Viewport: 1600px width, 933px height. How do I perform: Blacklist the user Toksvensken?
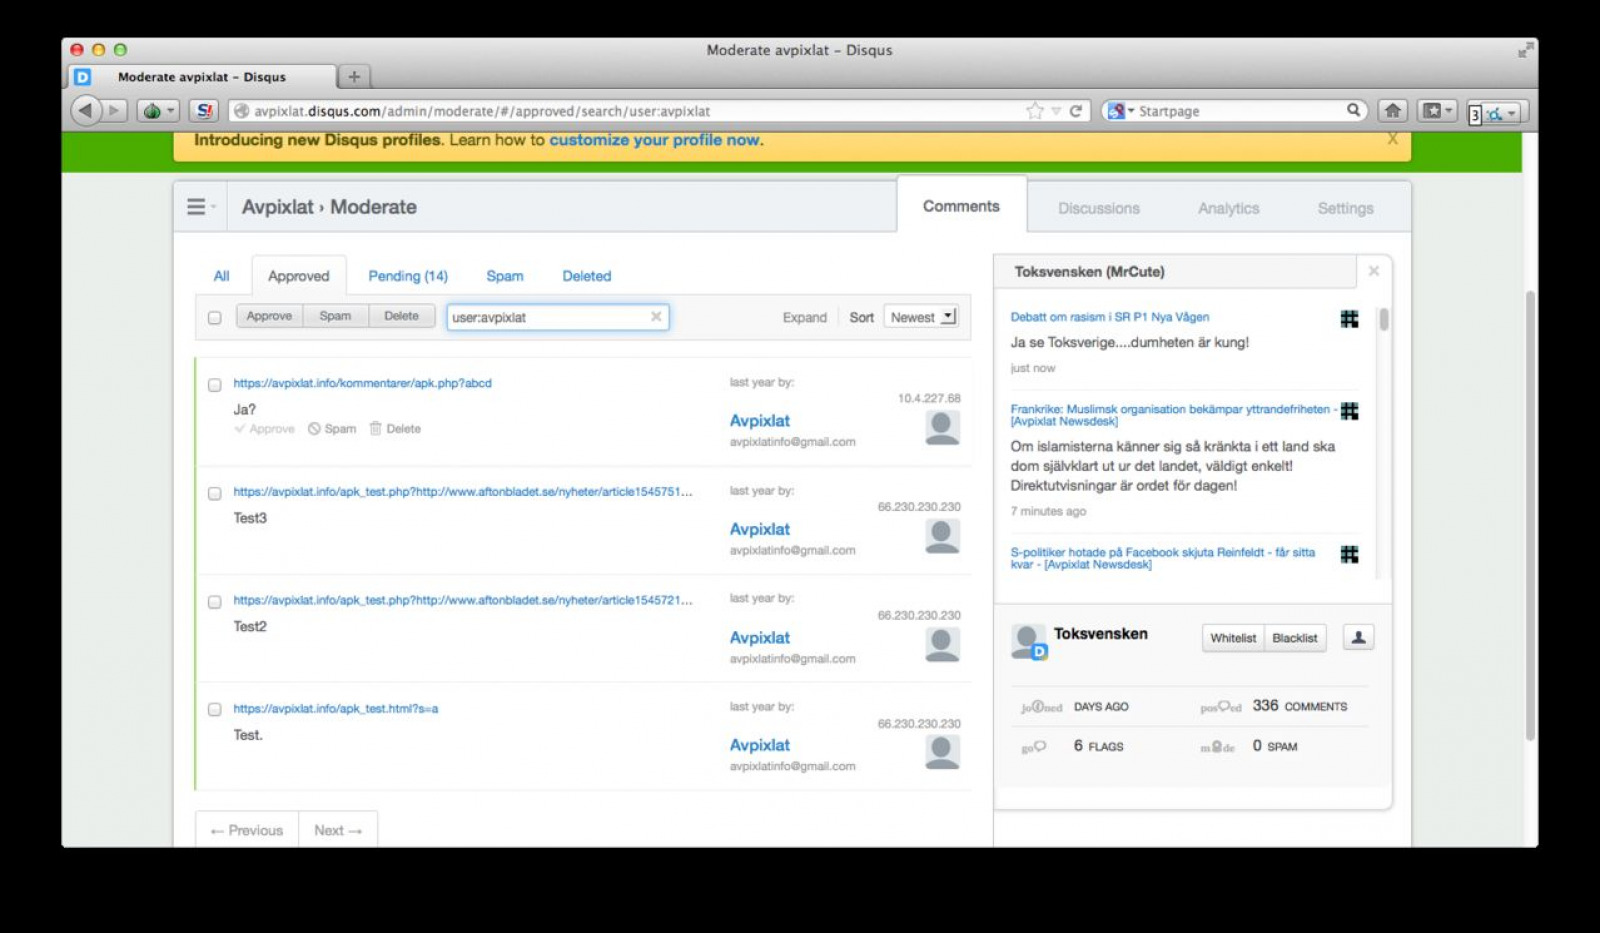[1295, 638]
